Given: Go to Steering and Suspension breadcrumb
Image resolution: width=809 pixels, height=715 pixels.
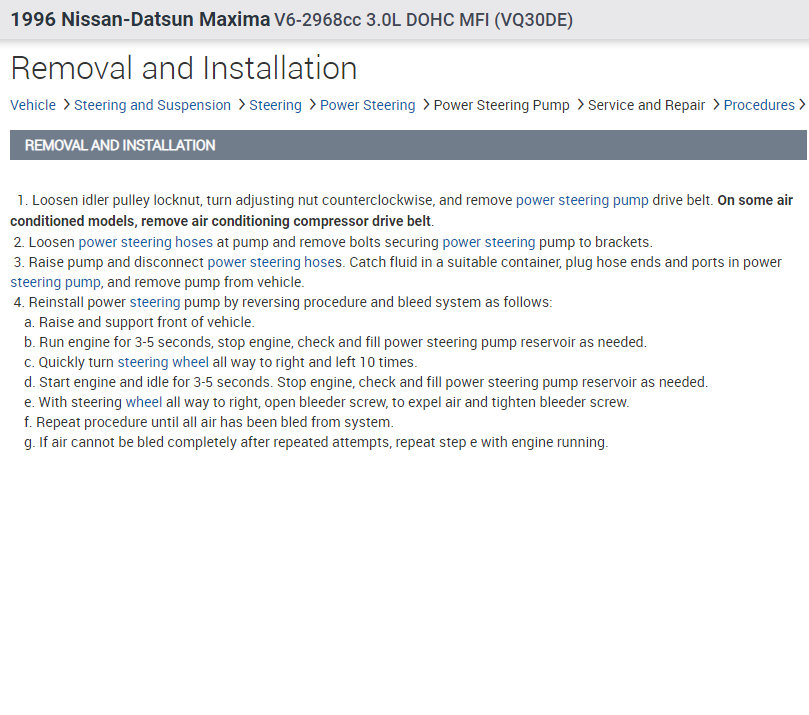Looking at the screenshot, I should click(x=152, y=105).
